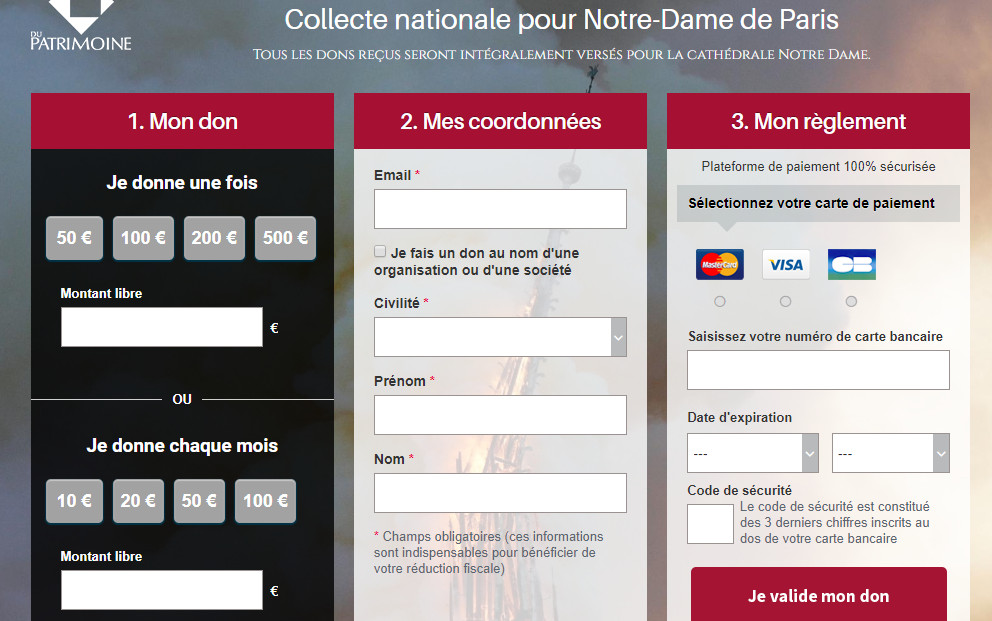Click the Fondation du Patrimoine logo

pos(80,25)
